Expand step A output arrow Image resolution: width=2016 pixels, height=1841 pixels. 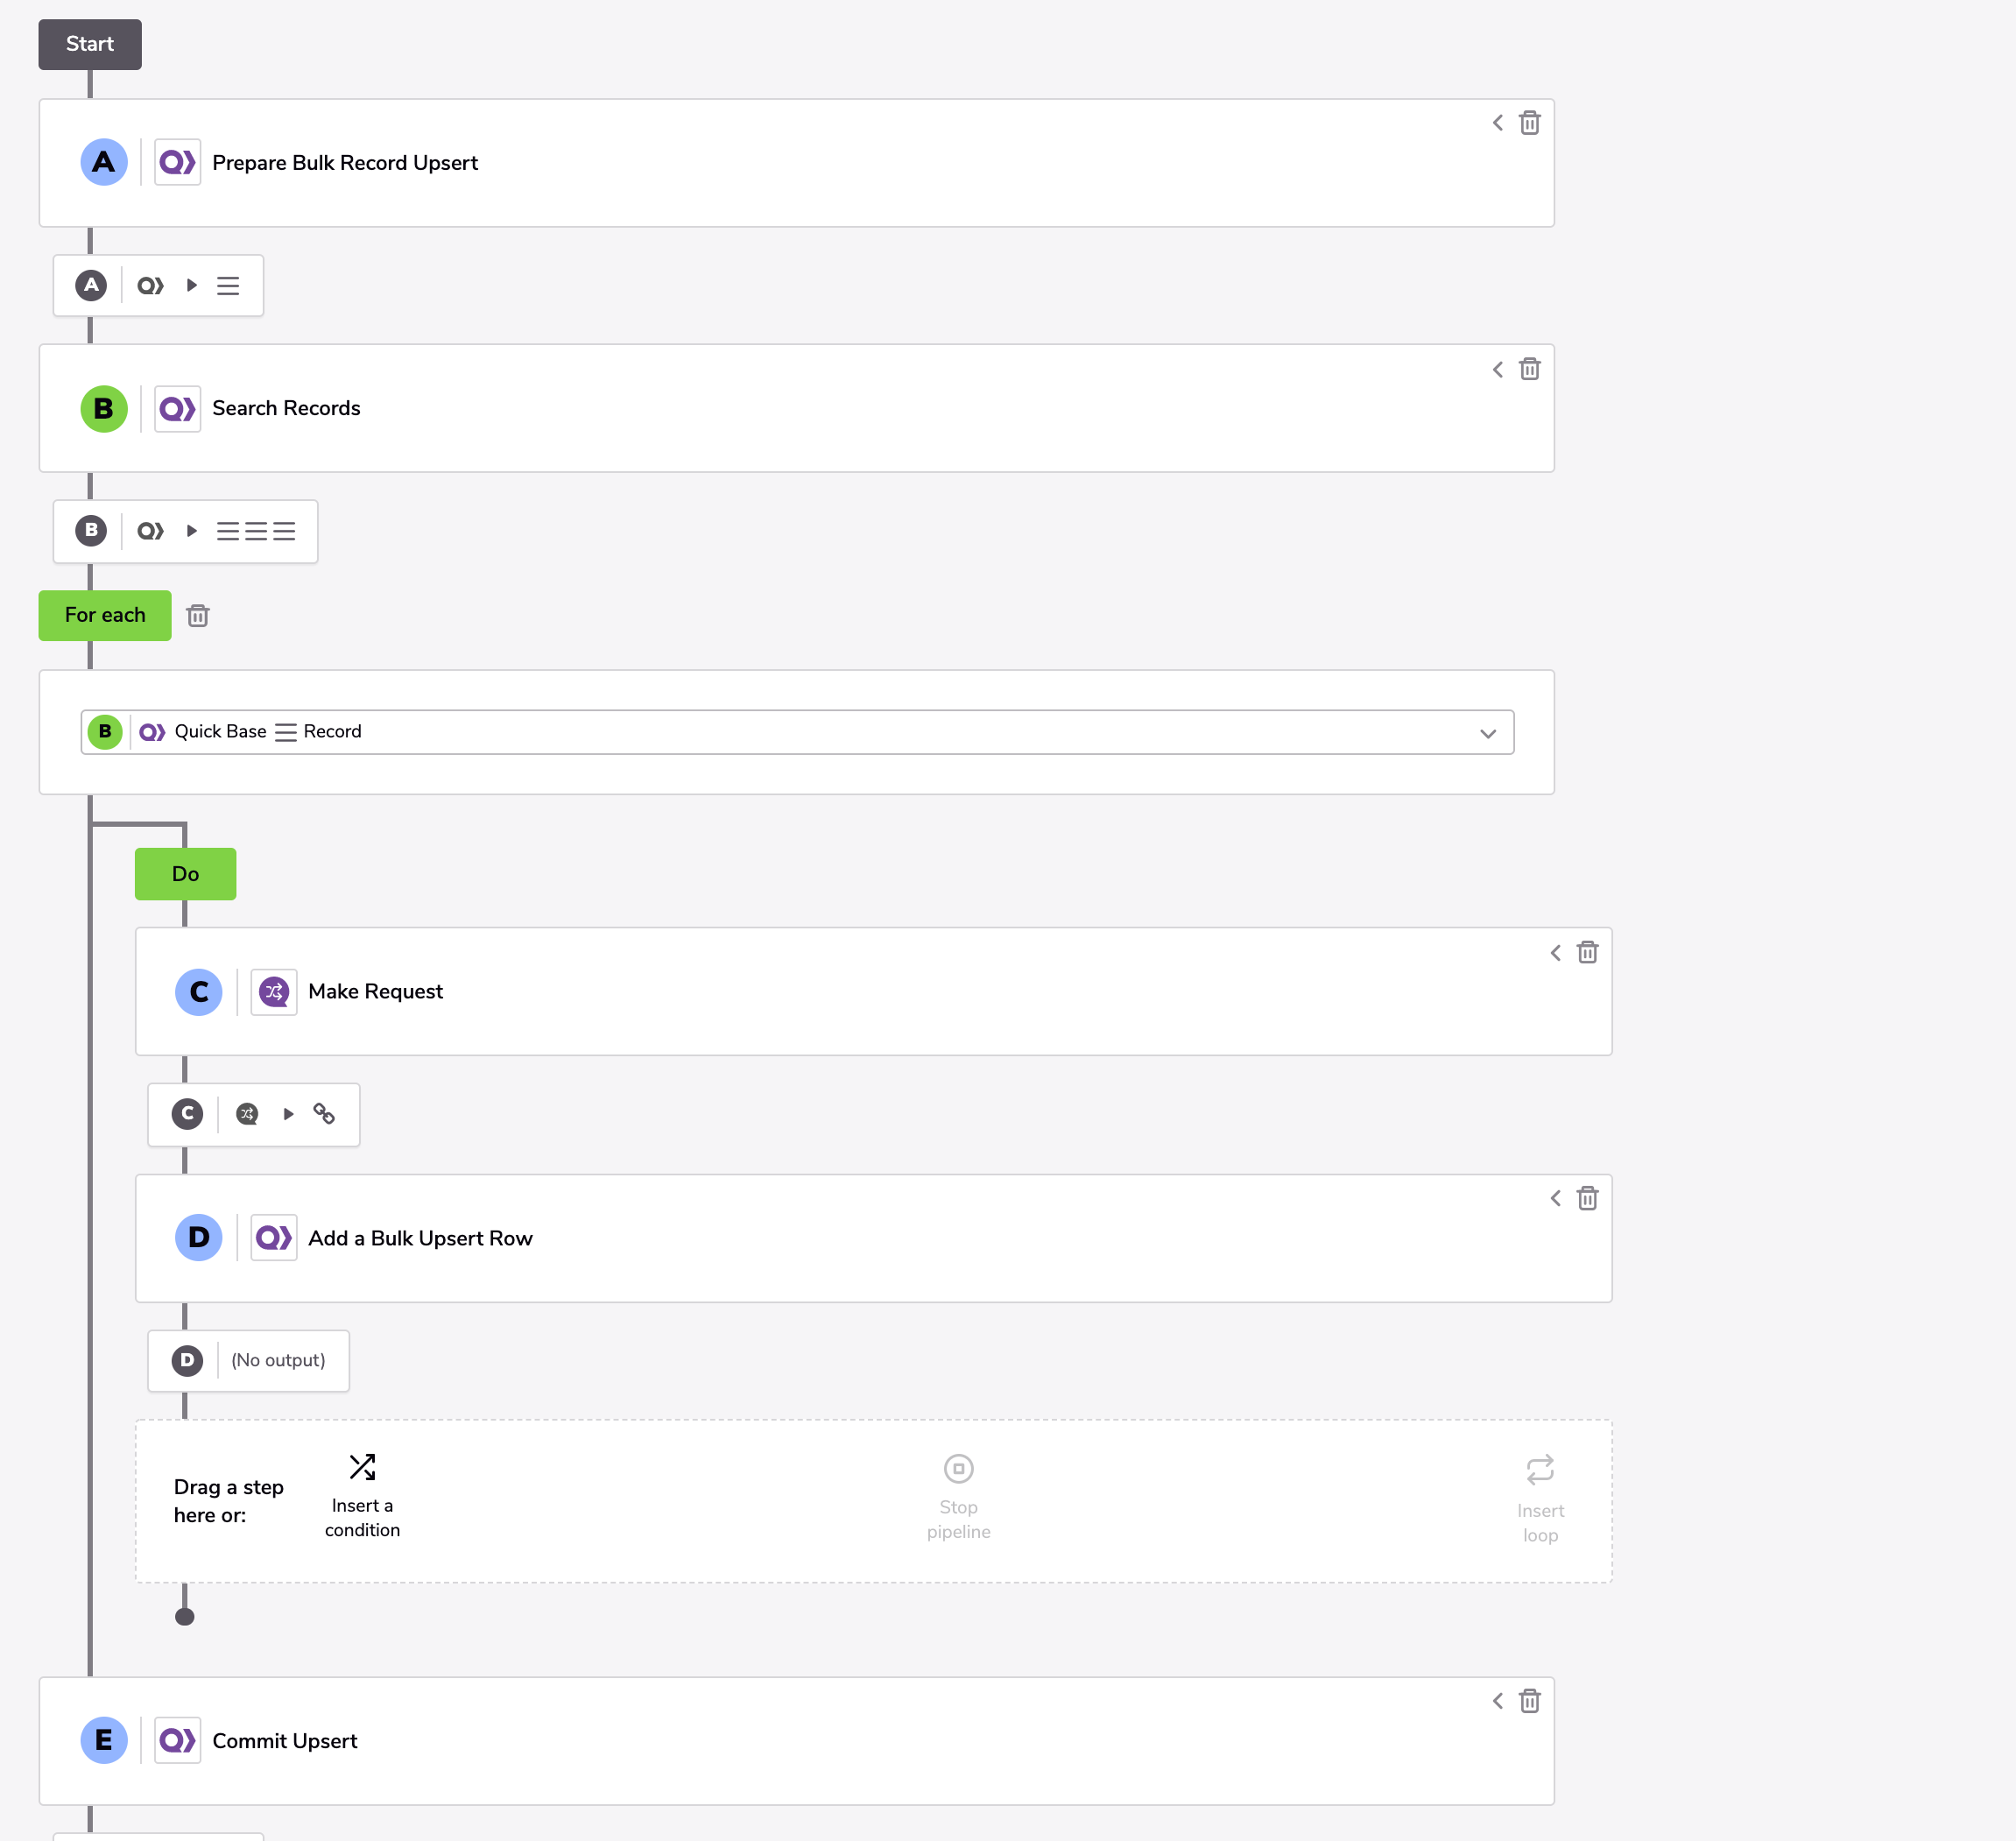192,286
